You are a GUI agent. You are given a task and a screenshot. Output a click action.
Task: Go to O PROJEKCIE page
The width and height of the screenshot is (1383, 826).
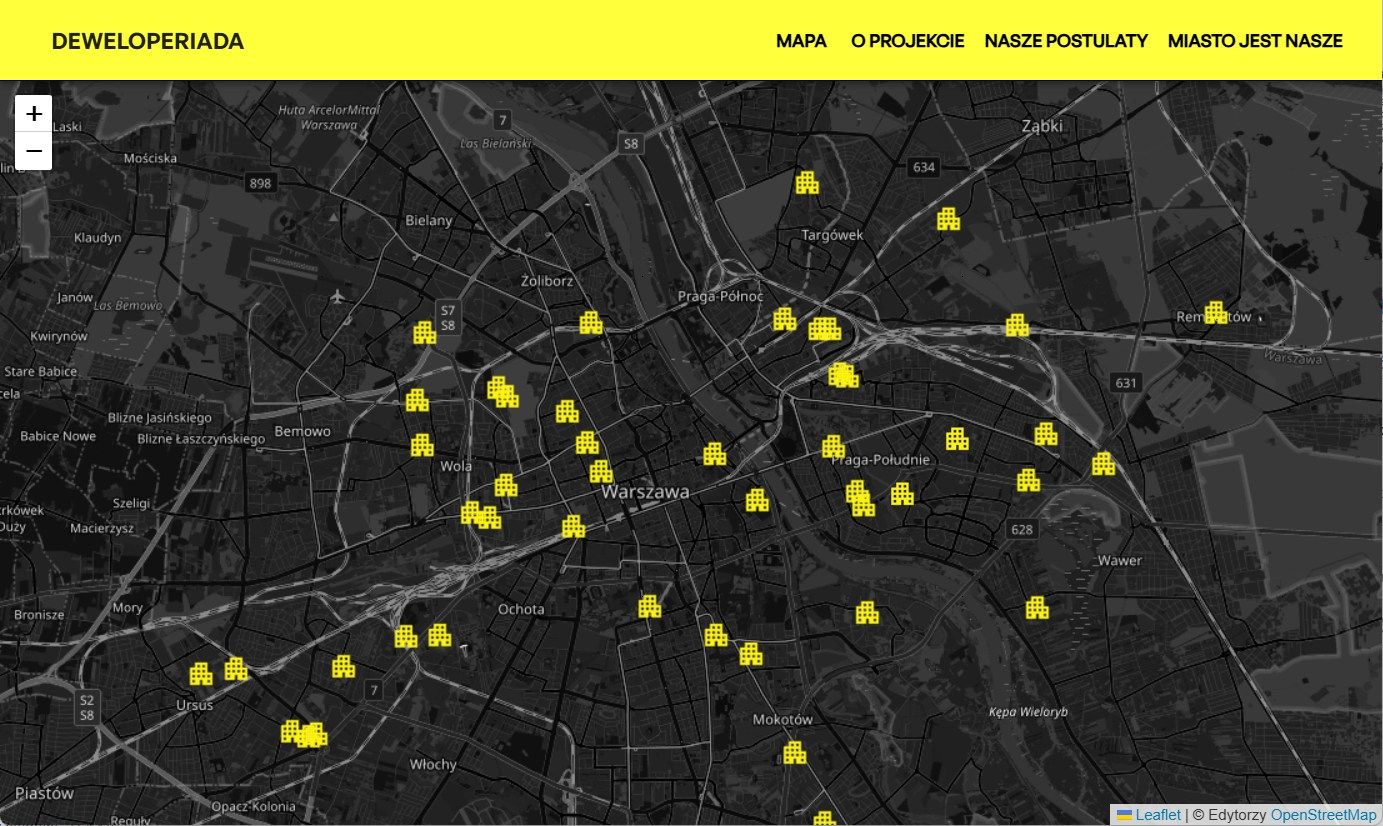(907, 41)
